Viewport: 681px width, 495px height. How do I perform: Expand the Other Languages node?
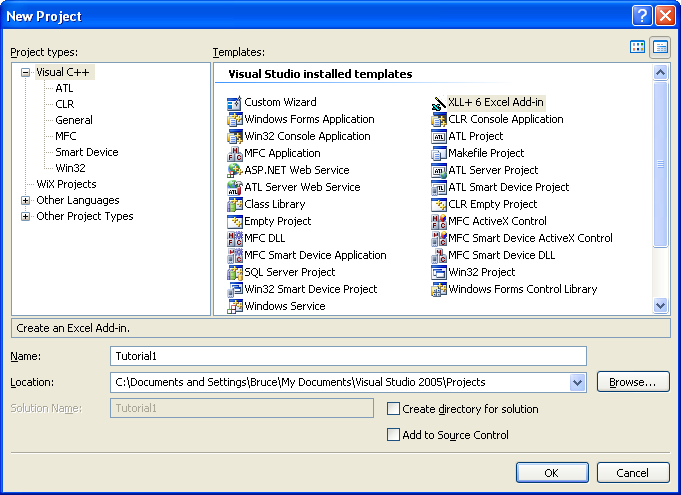click(x=26, y=200)
